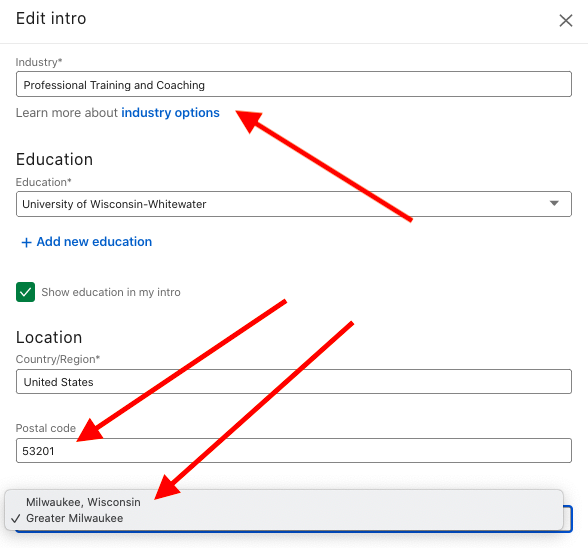Click Add new education
This screenshot has height=548, width=588.
point(94,242)
